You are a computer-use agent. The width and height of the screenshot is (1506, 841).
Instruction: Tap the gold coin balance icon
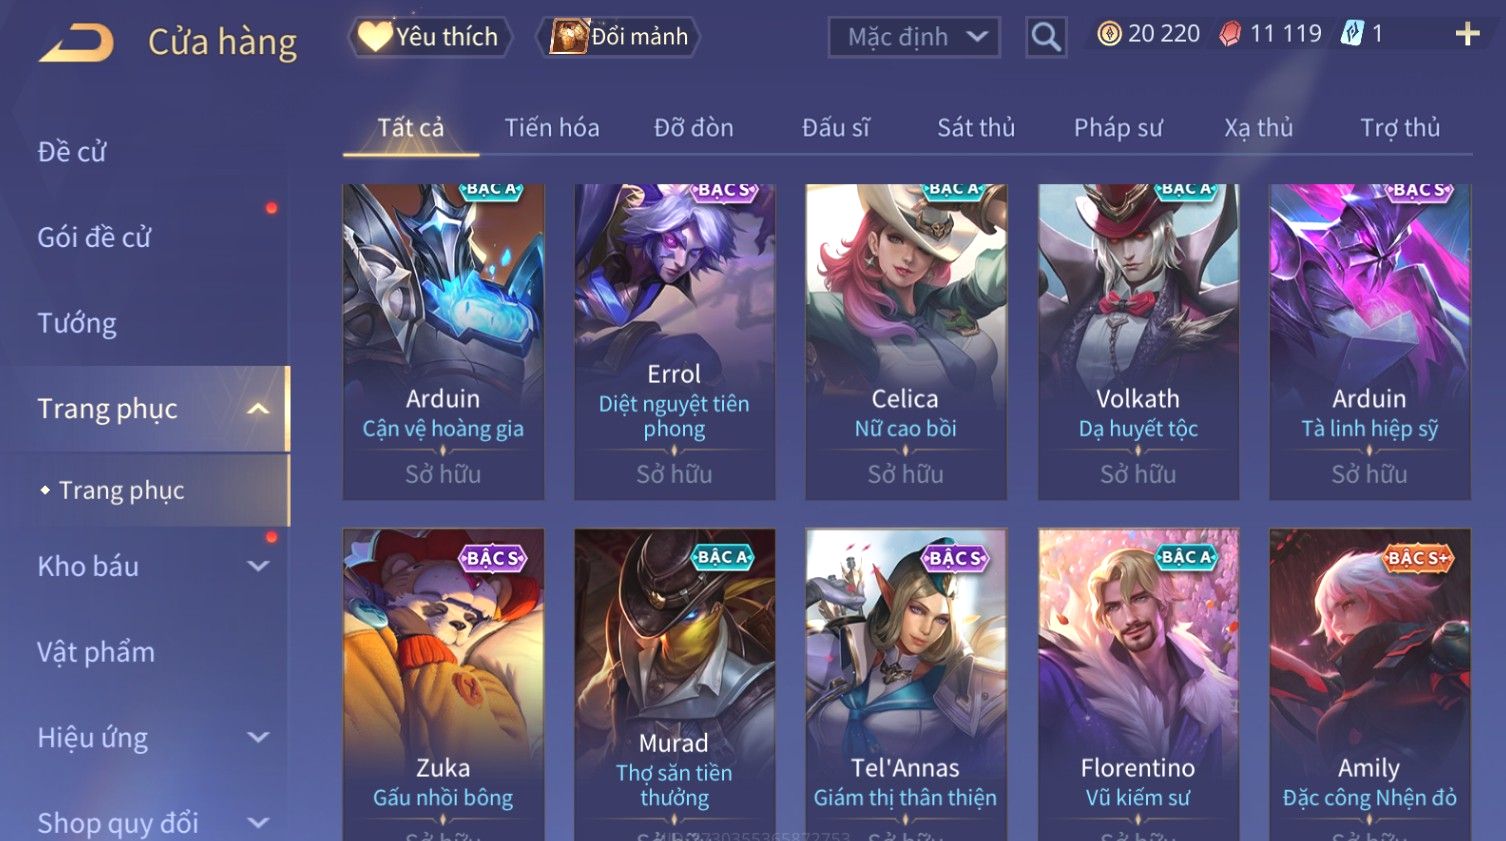(1109, 34)
